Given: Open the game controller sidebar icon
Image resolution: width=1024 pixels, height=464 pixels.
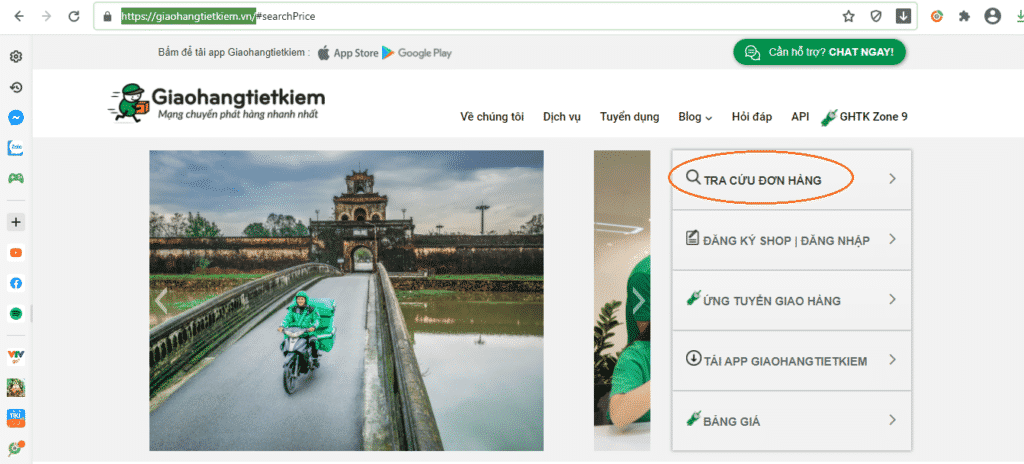Looking at the screenshot, I should point(16,178).
